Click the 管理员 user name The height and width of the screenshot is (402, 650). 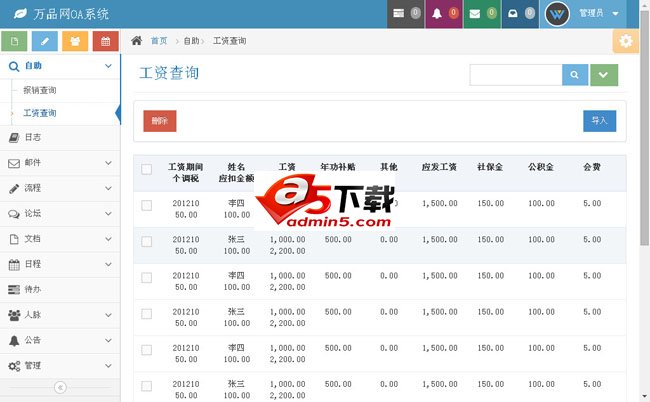click(591, 13)
